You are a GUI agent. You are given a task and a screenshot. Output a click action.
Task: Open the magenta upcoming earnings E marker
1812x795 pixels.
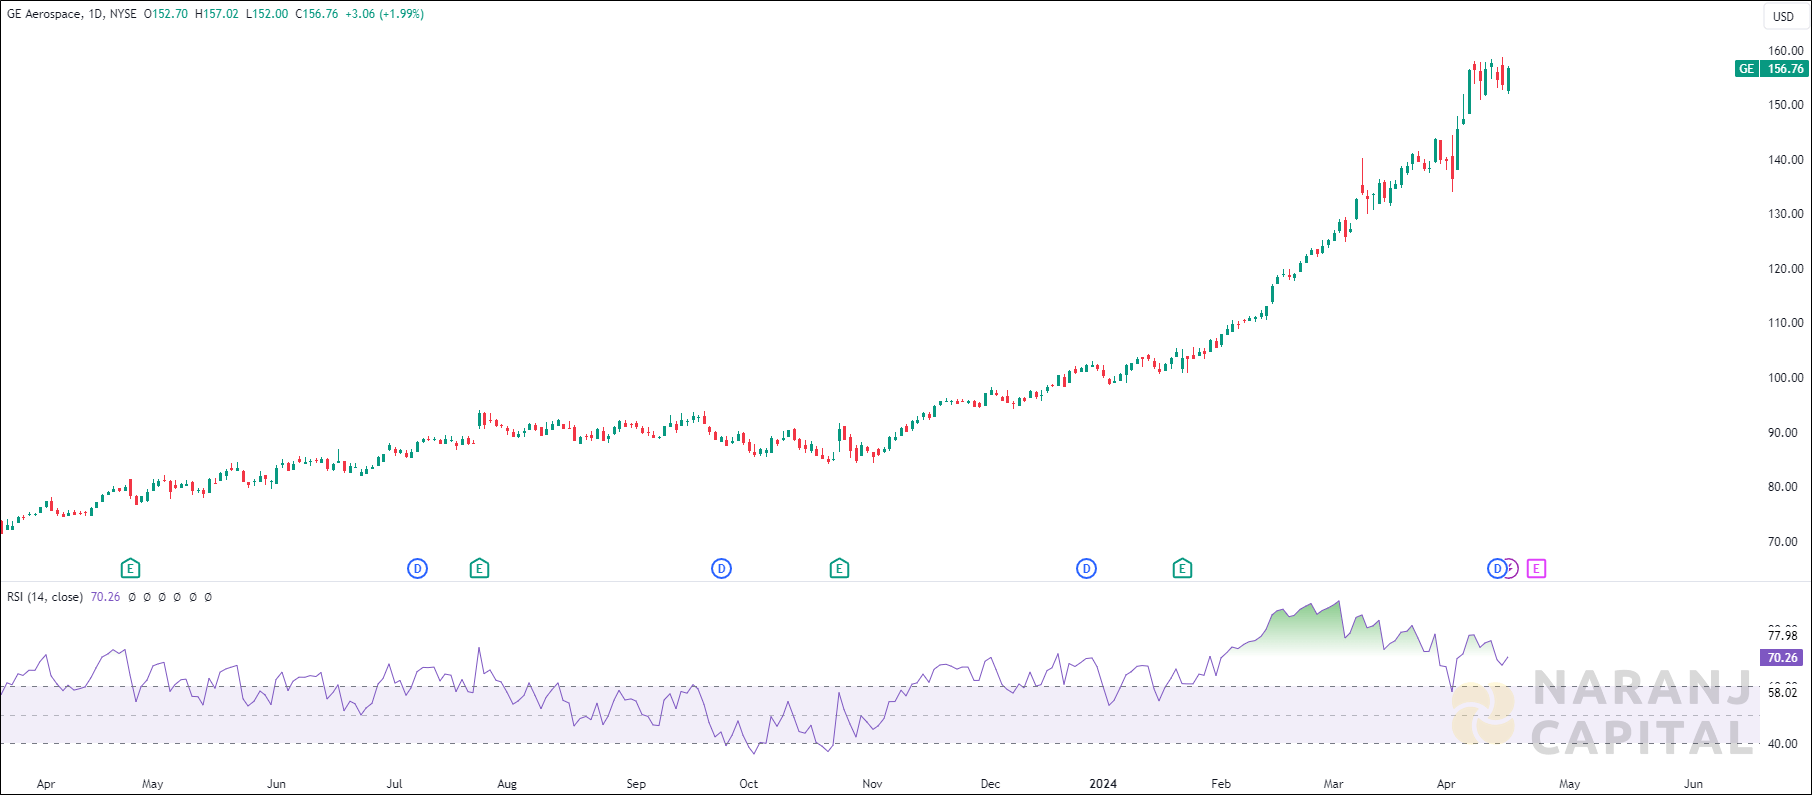pos(1536,569)
